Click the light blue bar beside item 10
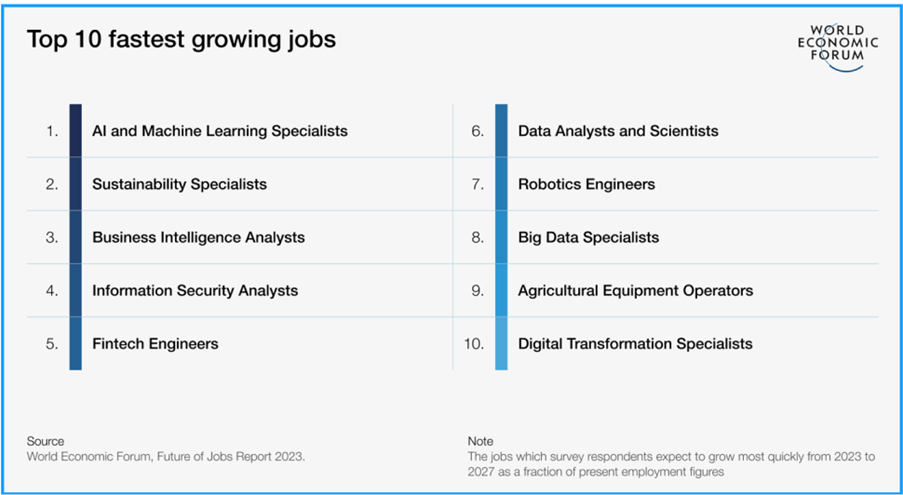 (x=502, y=344)
